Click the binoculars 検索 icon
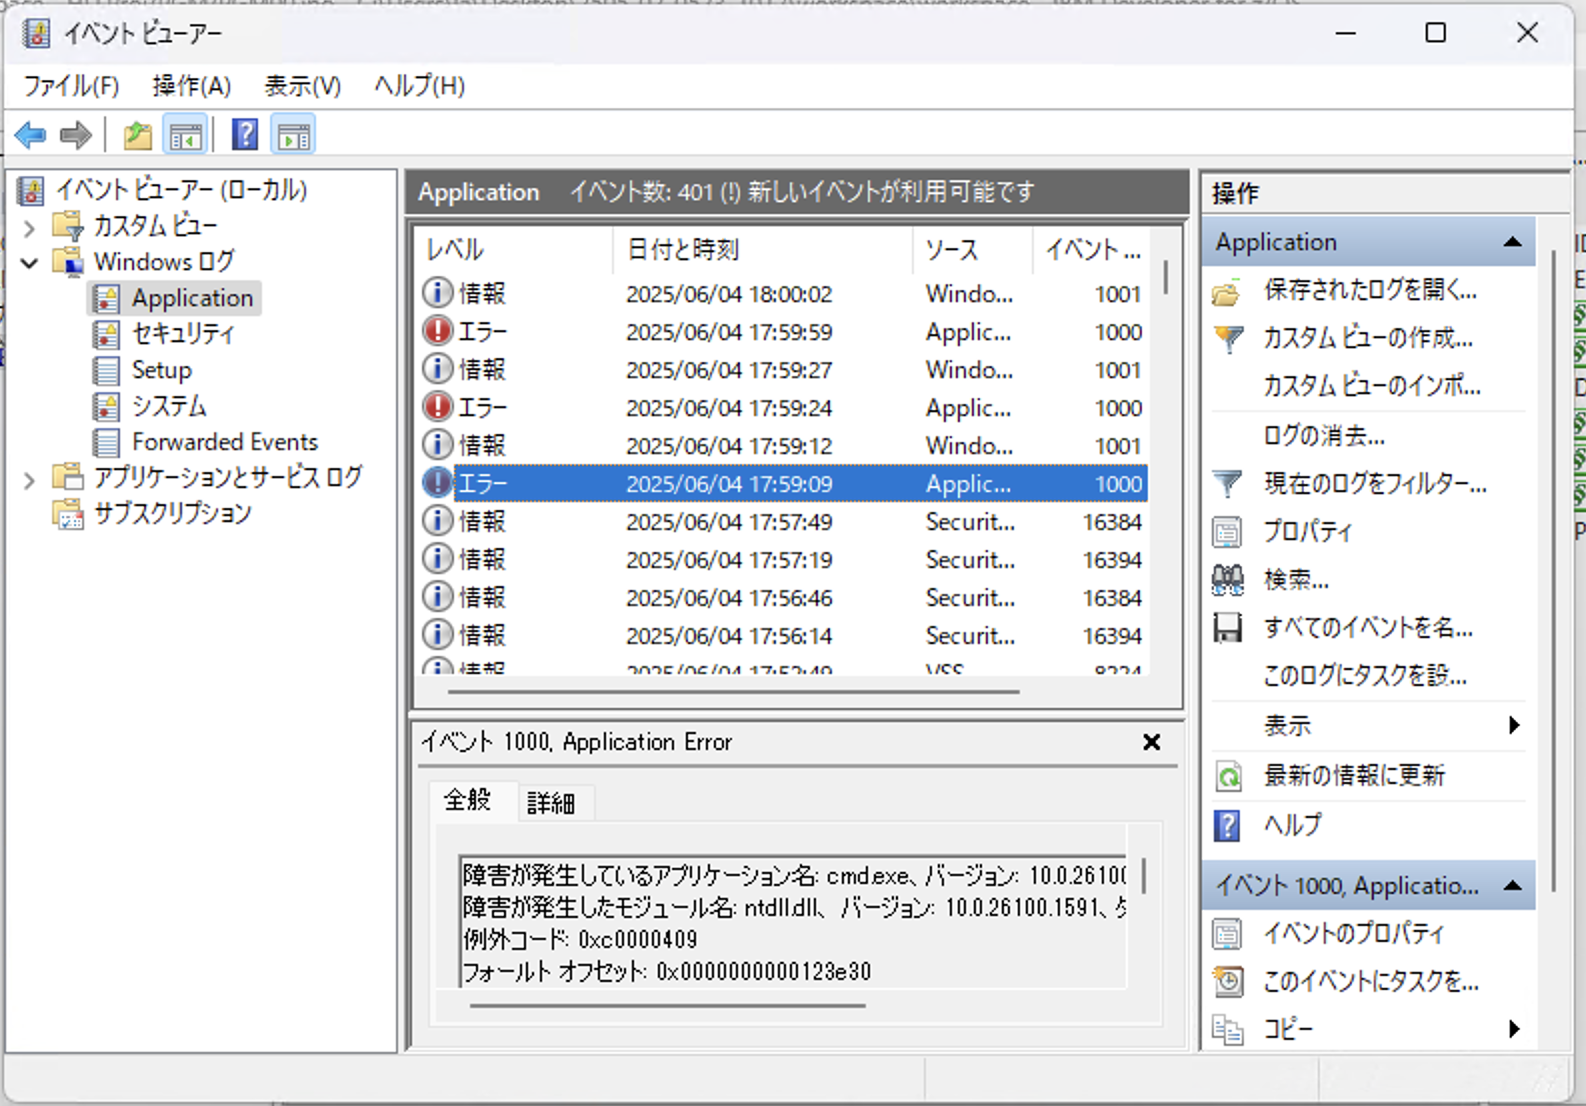The width and height of the screenshot is (1586, 1106). (1228, 580)
